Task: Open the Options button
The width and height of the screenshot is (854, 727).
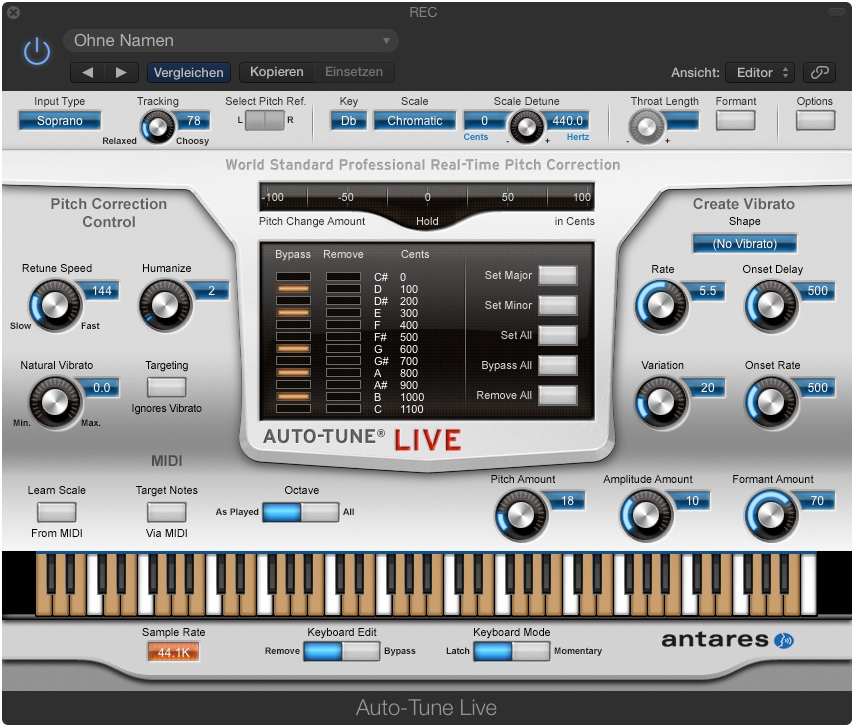Action: [x=815, y=120]
